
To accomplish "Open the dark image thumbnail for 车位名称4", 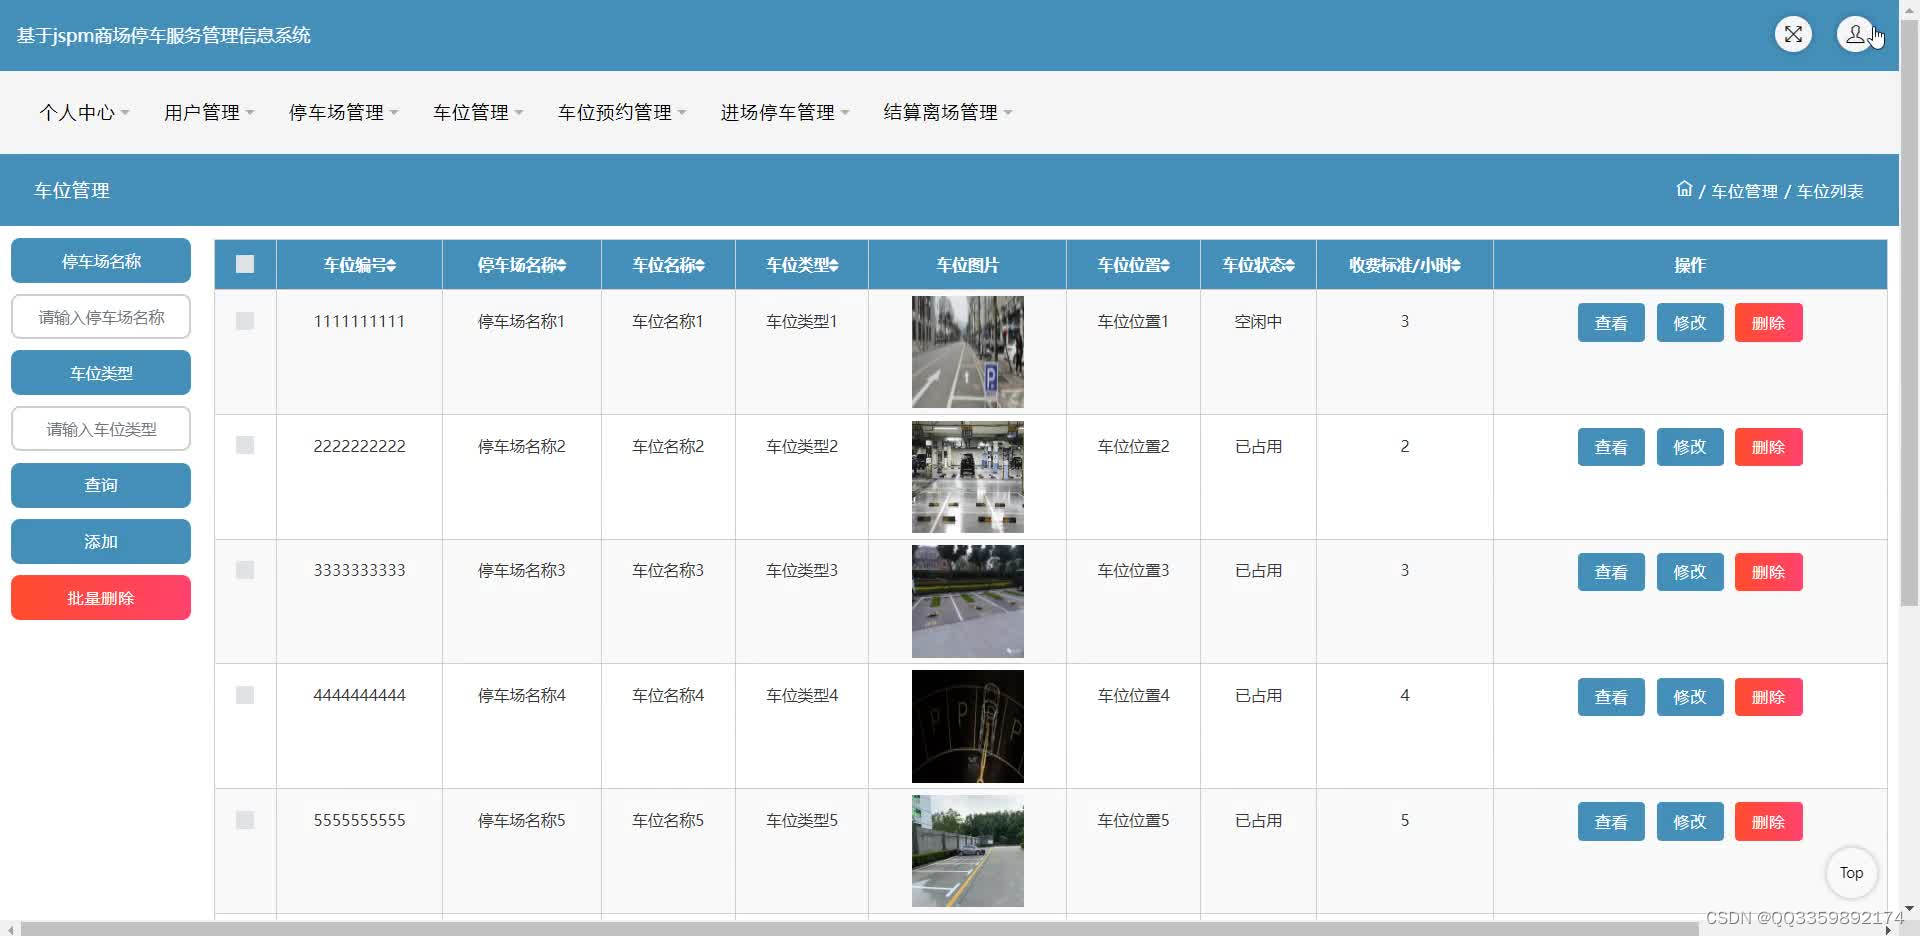I will point(968,726).
